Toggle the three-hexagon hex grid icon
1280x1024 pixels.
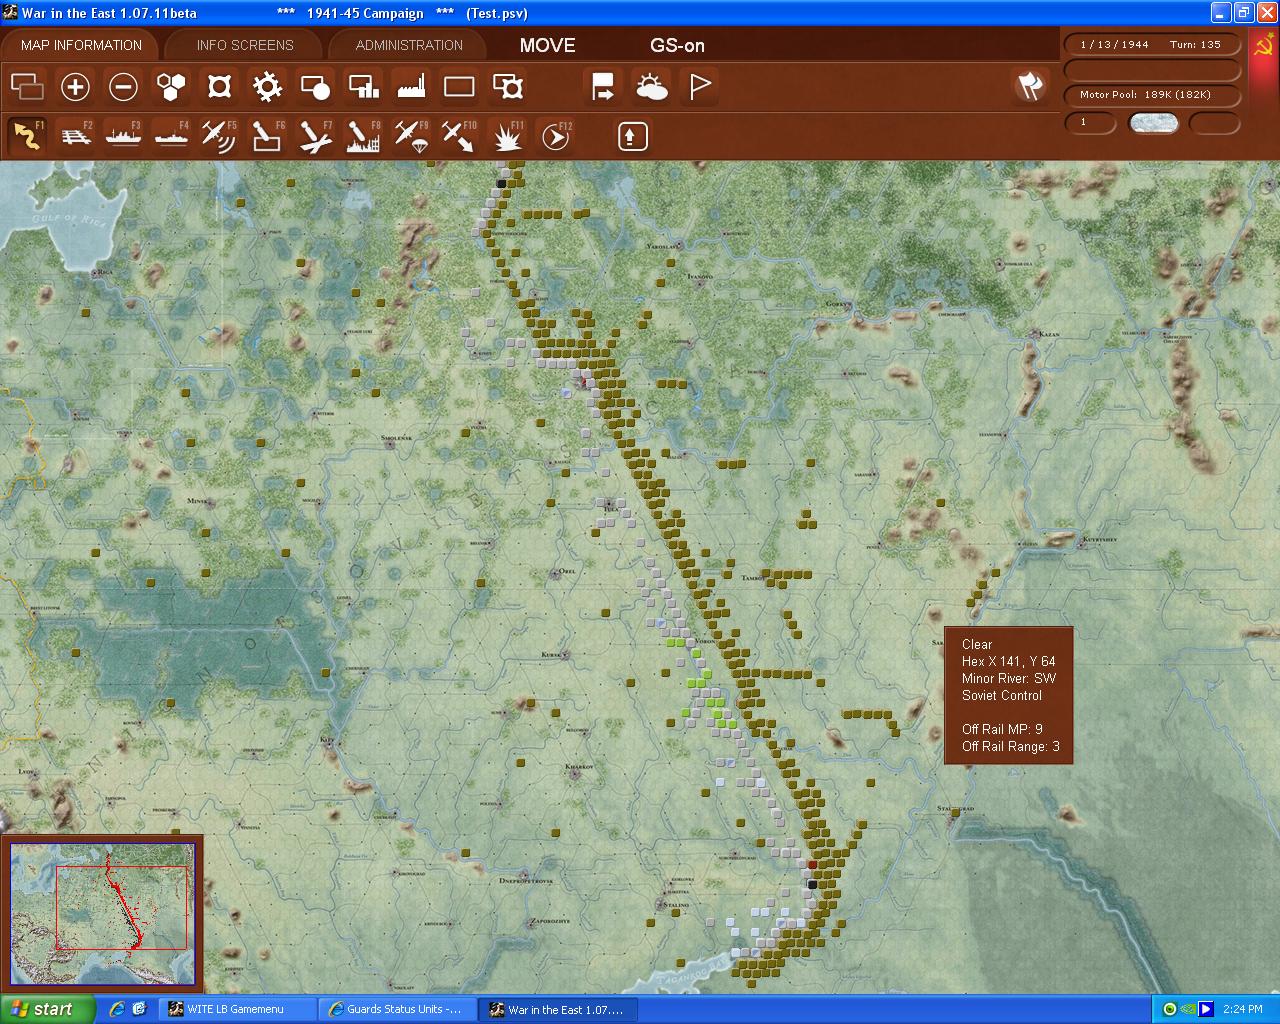point(172,87)
